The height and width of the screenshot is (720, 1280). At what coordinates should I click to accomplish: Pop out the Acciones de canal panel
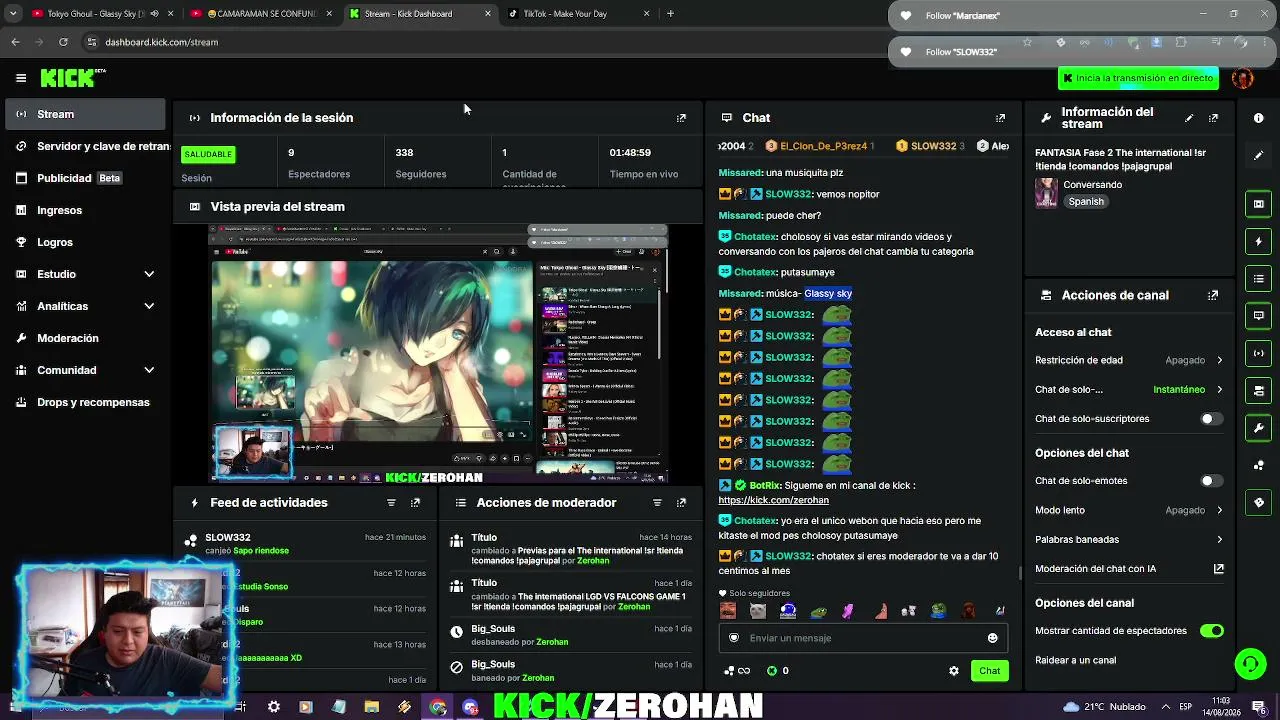1213,296
